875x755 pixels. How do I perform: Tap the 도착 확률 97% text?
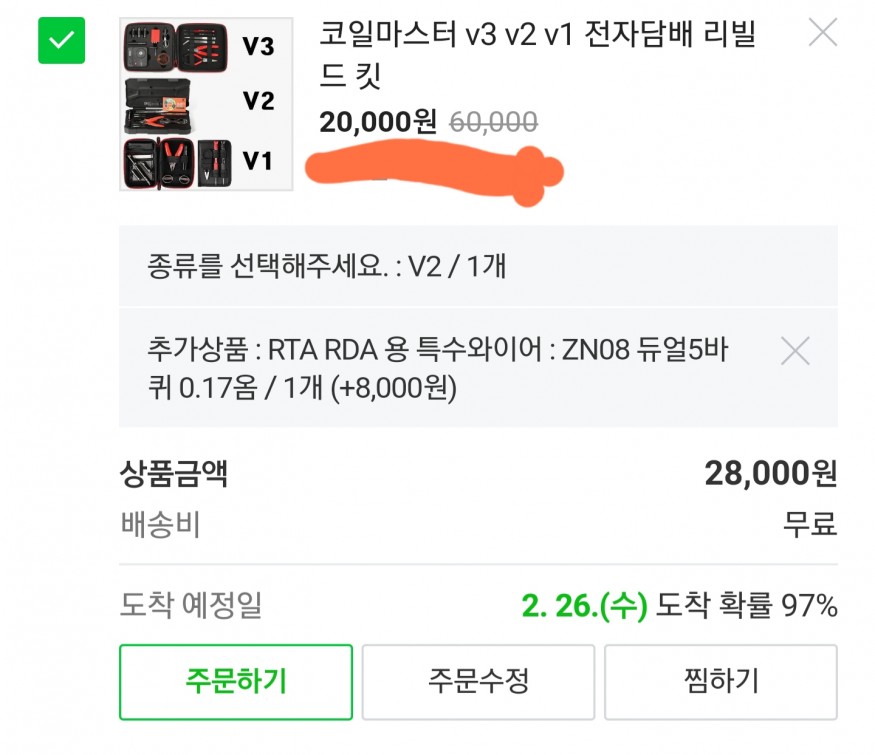[747, 605]
